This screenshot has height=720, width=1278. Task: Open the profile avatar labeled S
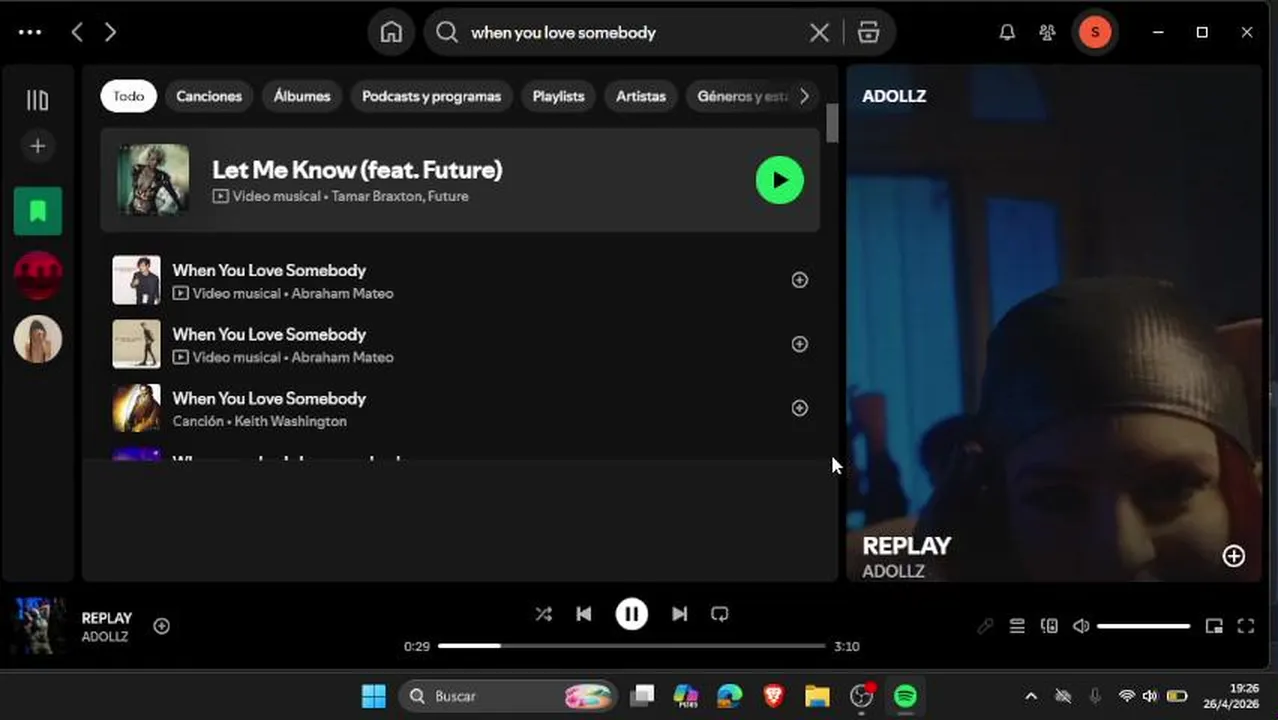point(1095,32)
